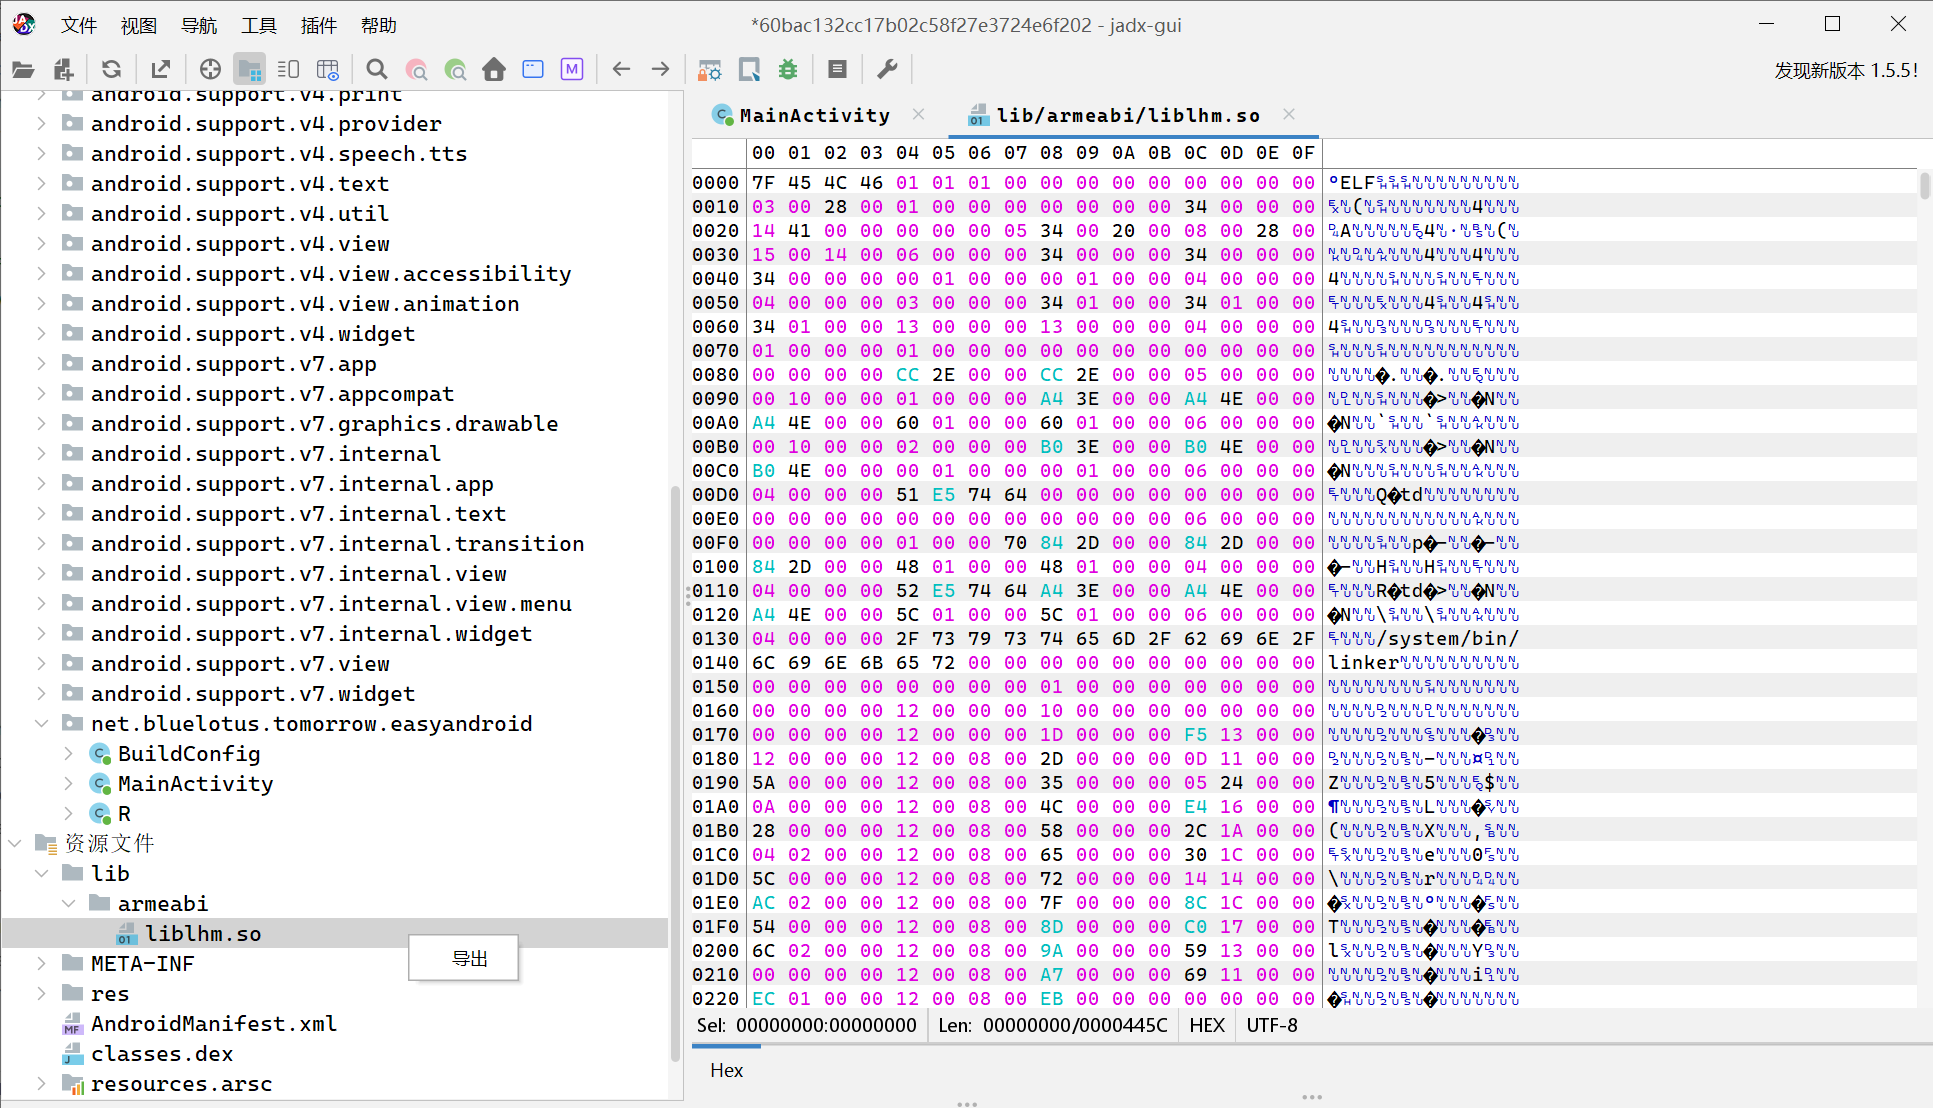Viewport: 1933px width, 1108px height.
Task: Click the green bug debugger icon
Action: (x=788, y=69)
